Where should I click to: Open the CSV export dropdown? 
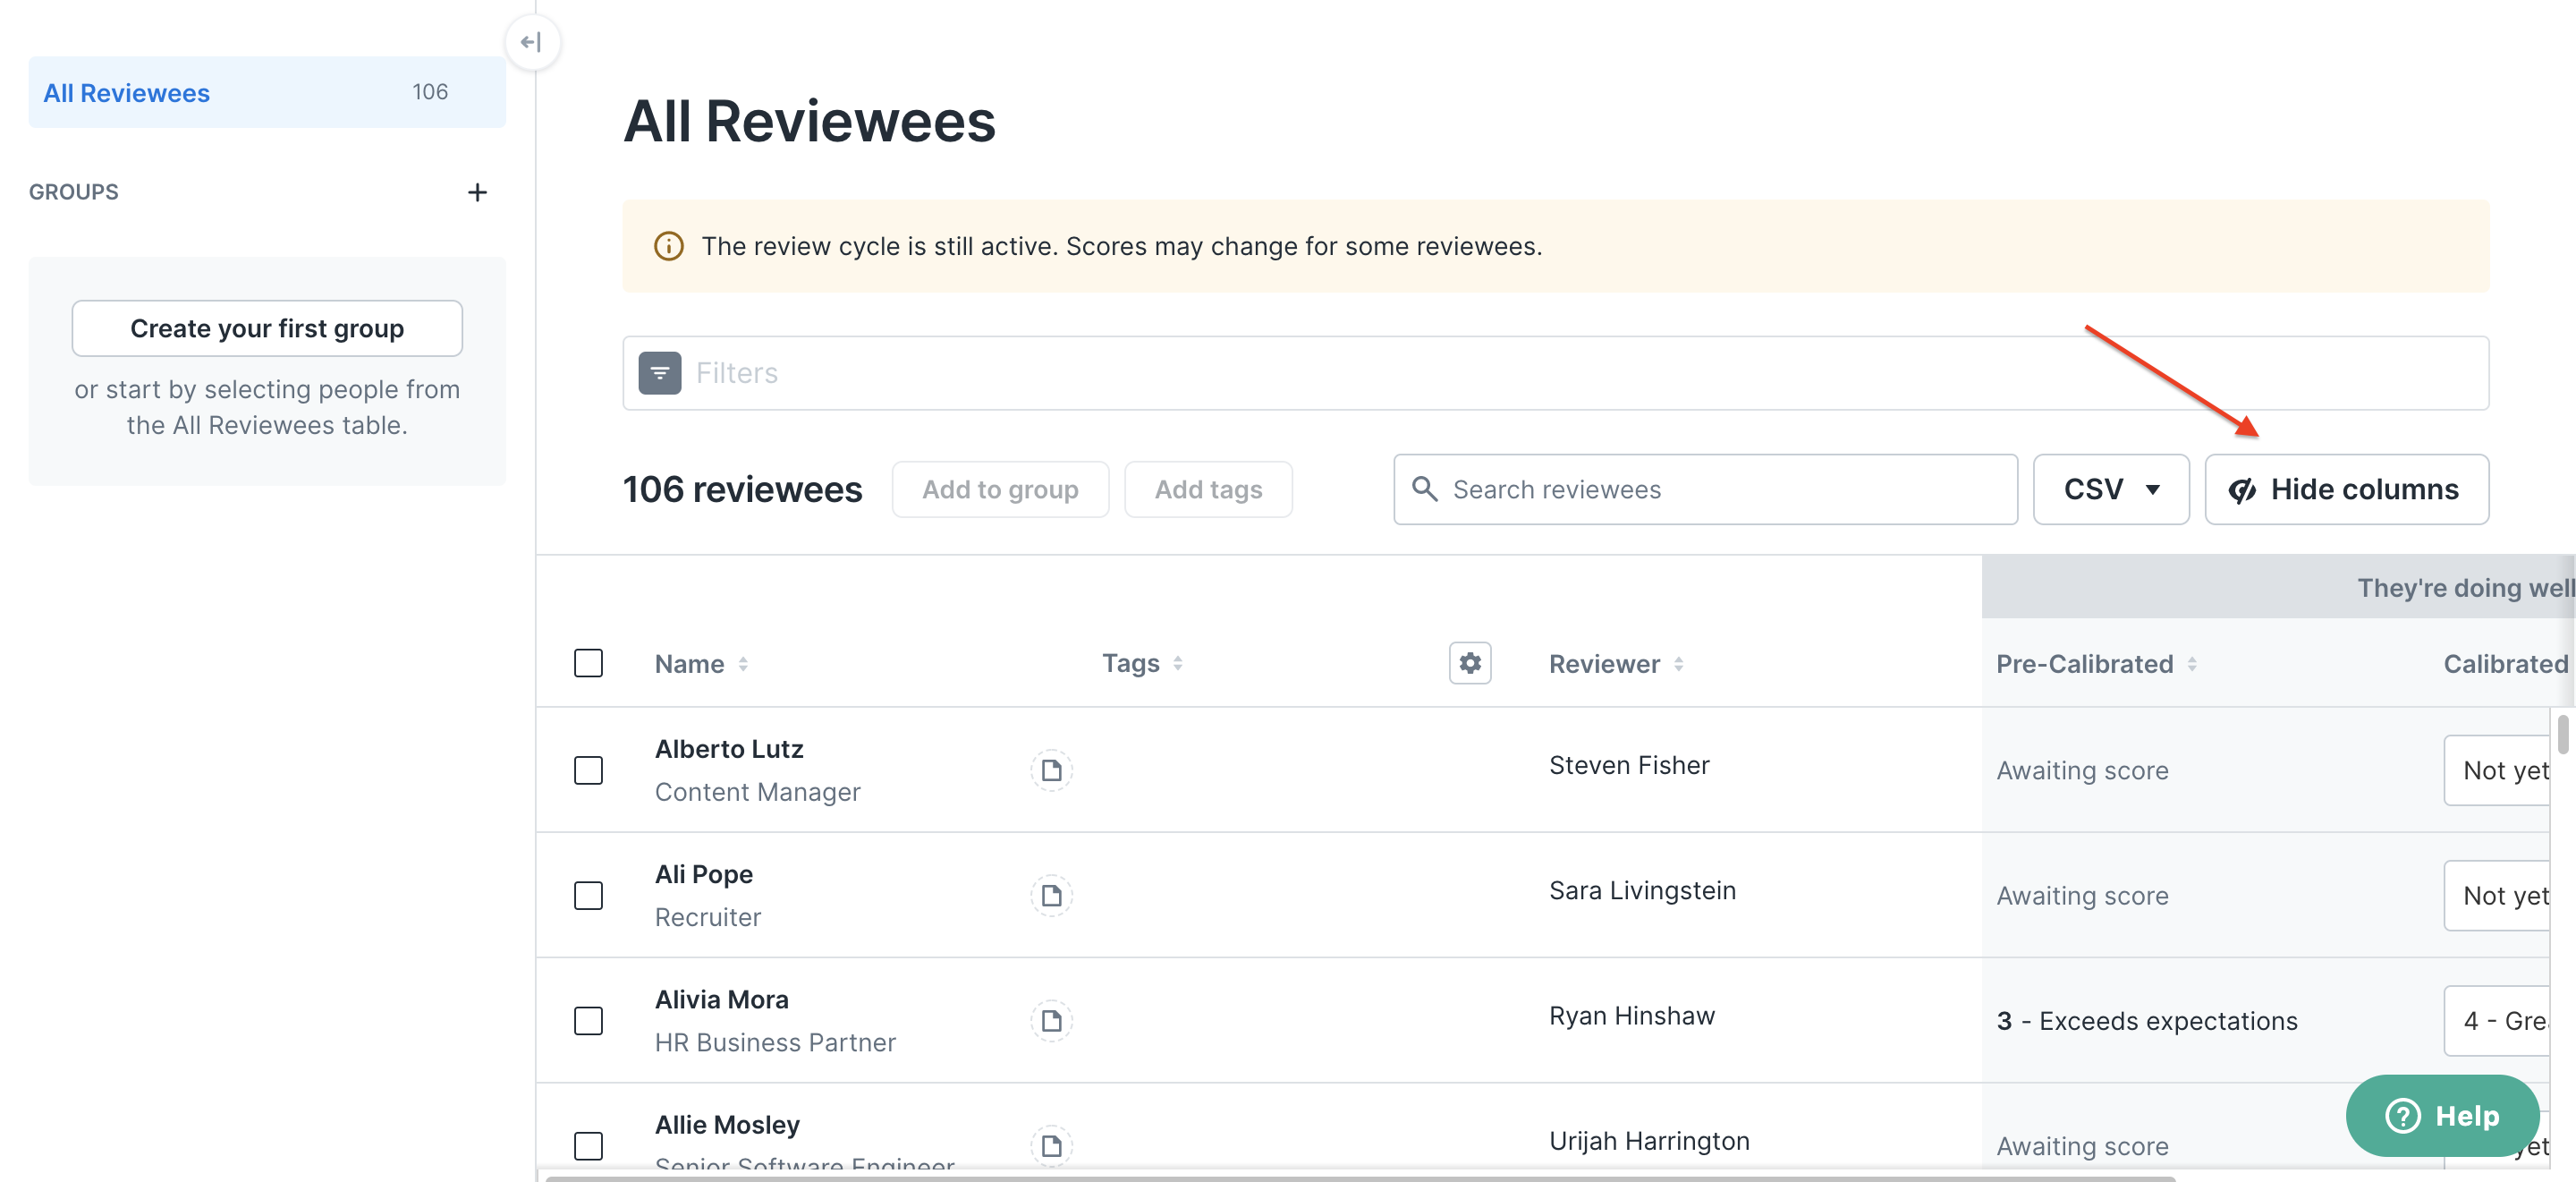pos(2111,489)
